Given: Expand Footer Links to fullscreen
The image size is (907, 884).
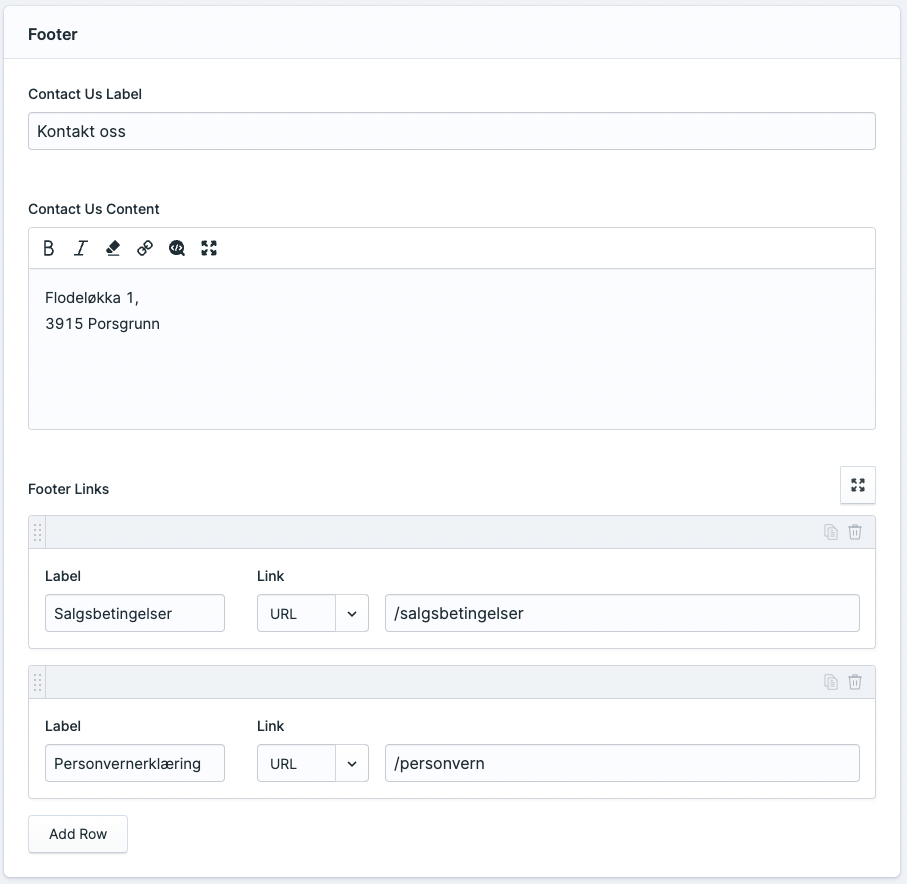Looking at the screenshot, I should (x=857, y=485).
